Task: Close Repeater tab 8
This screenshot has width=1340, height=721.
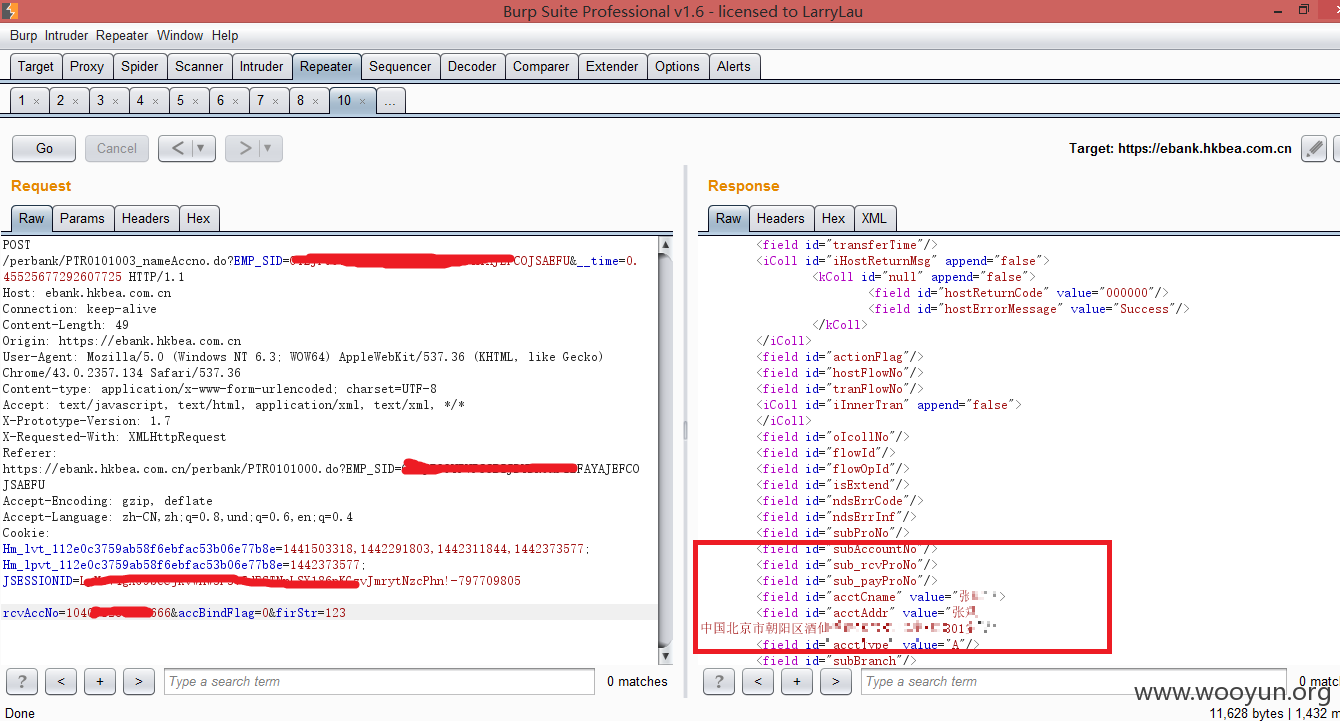Action: point(315,101)
